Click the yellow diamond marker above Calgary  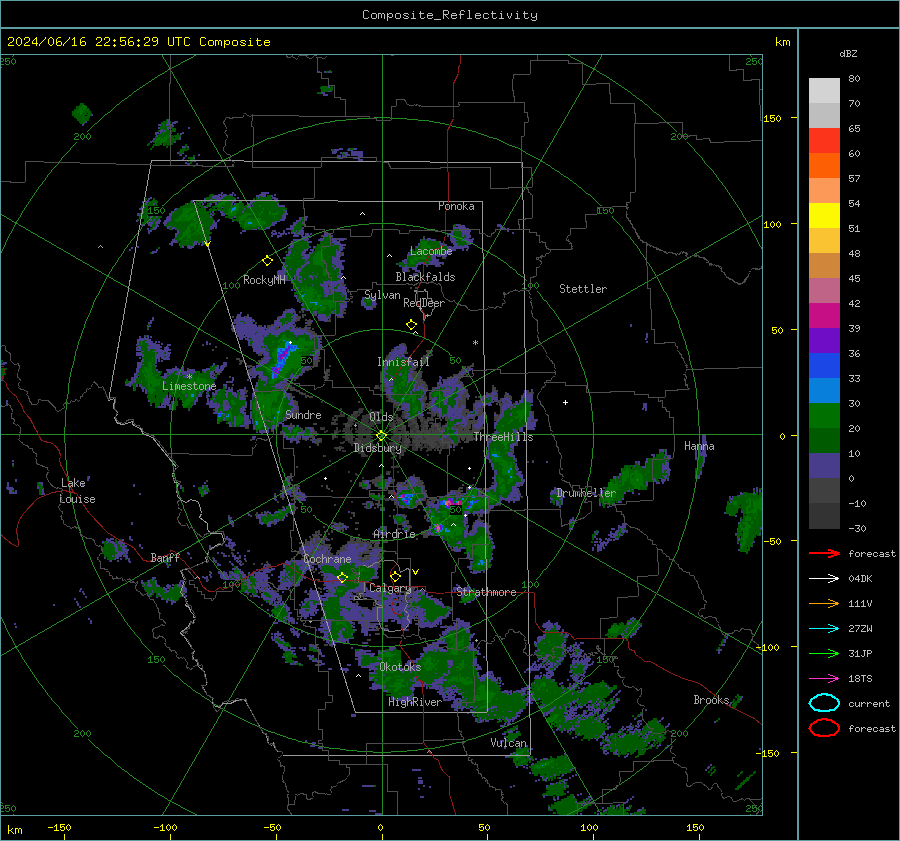point(395,576)
